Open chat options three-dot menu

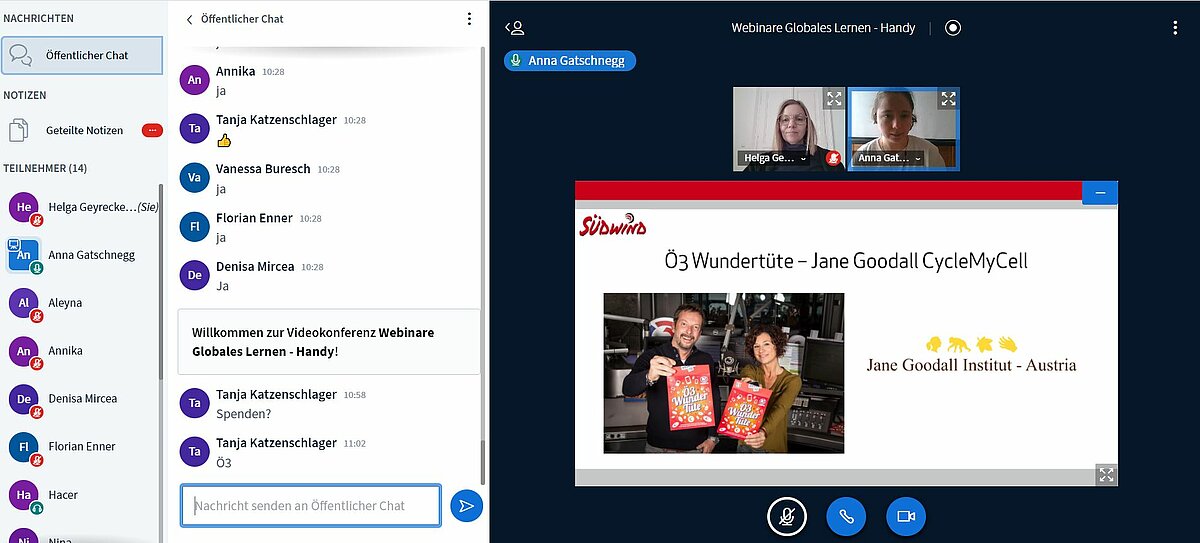(469, 19)
